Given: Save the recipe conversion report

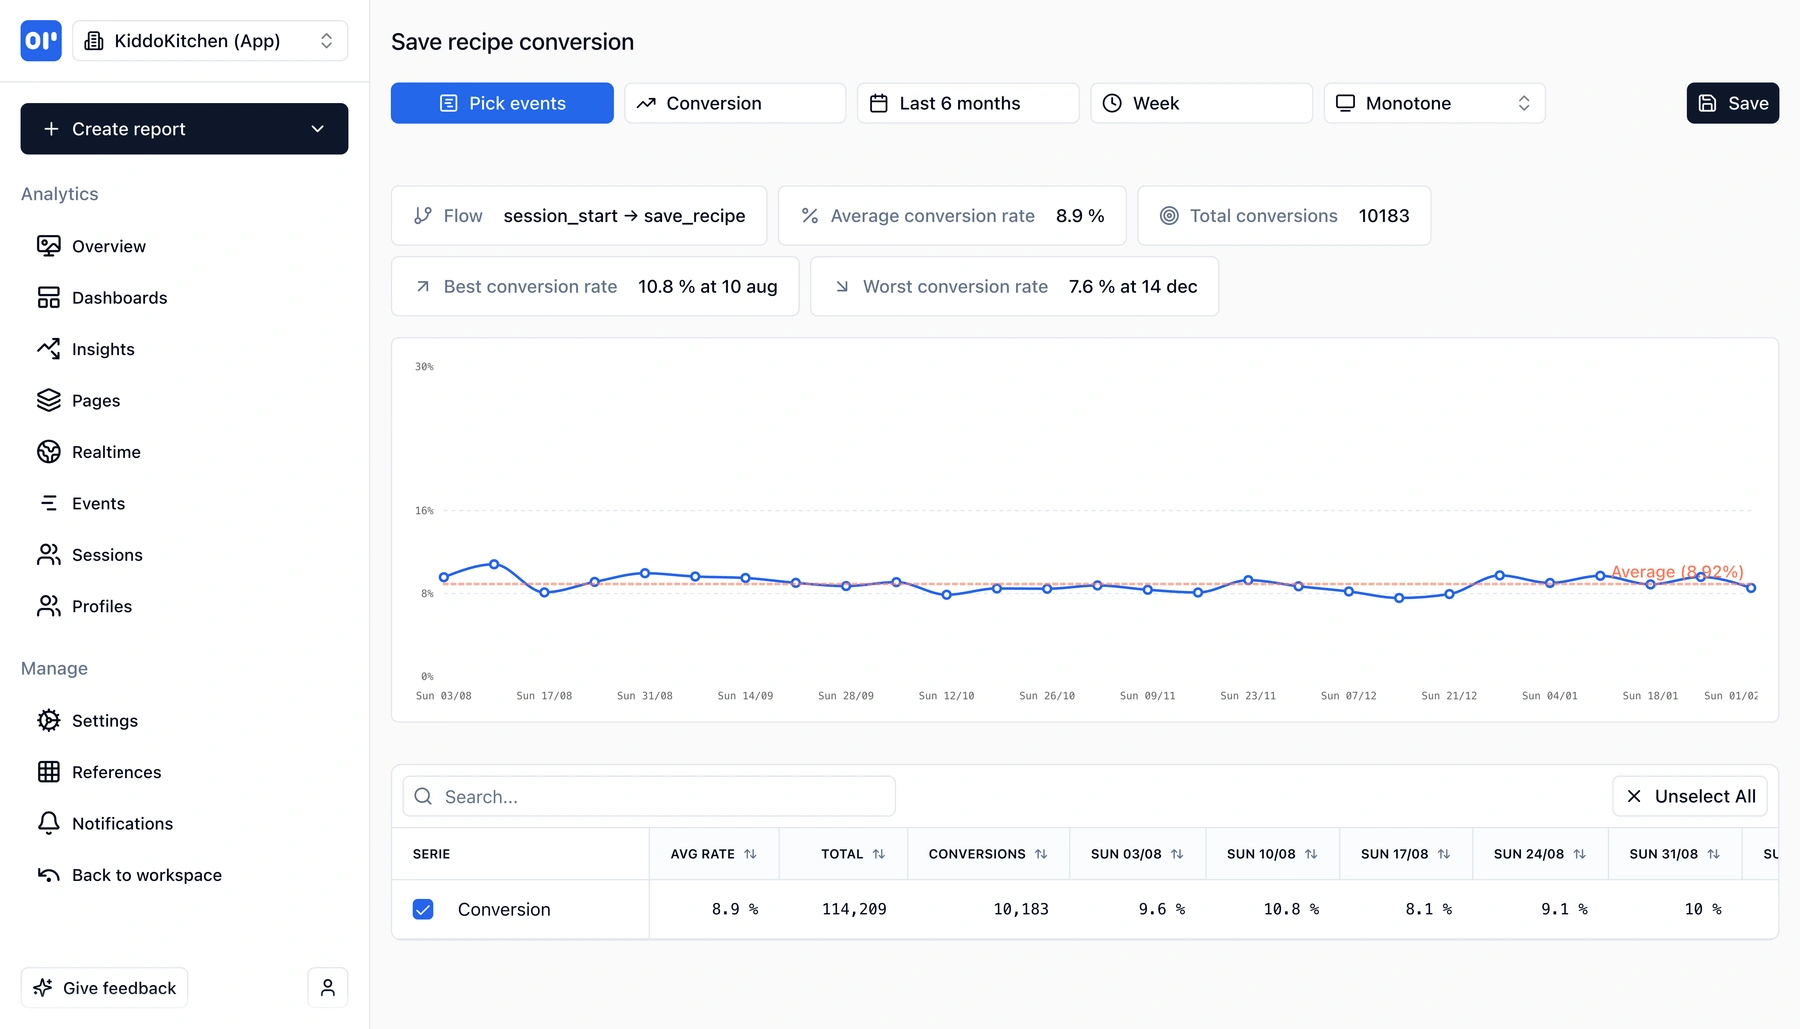Looking at the screenshot, I should click(1732, 103).
